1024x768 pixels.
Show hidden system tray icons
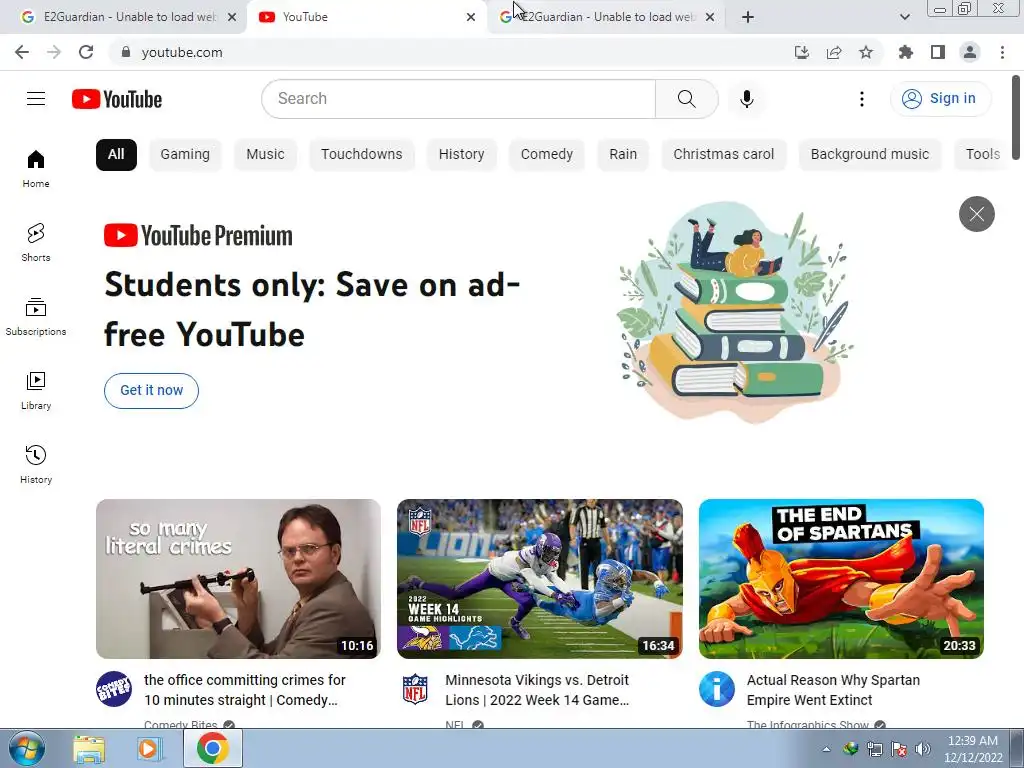click(826, 749)
